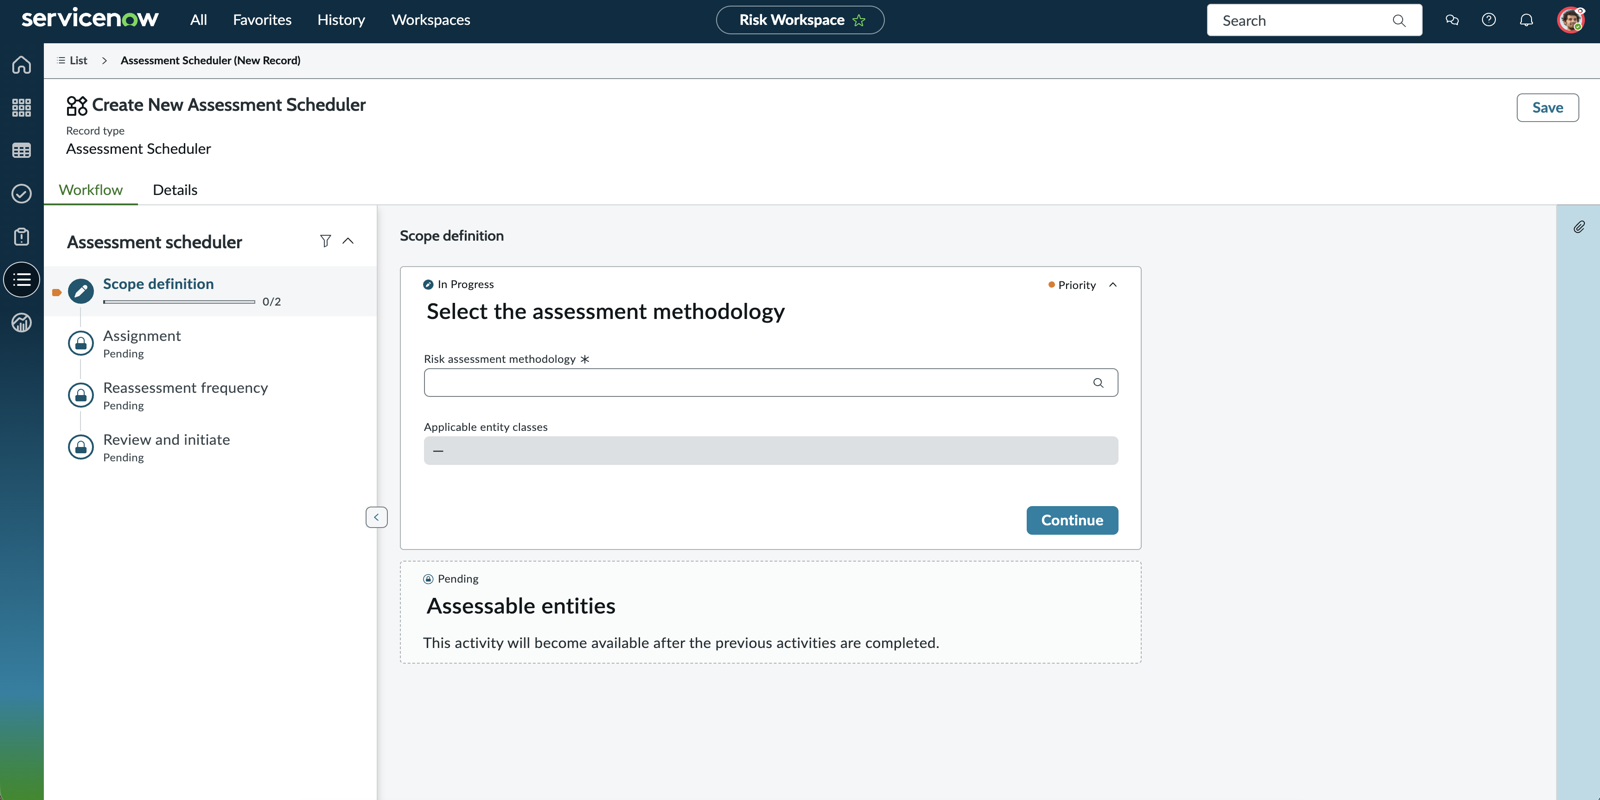
Task: Open the Home icon in left sidebar
Action: click(21, 65)
